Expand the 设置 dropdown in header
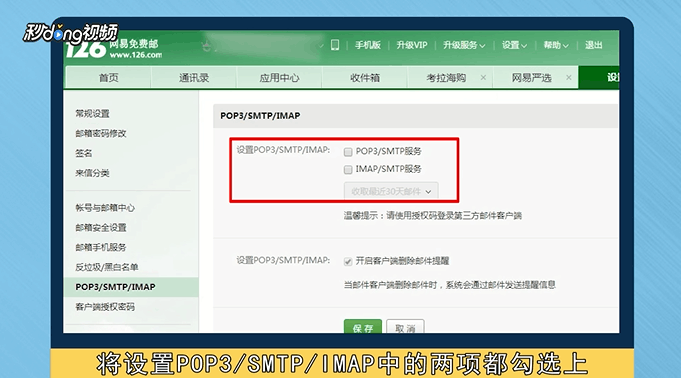Viewport: 681px width, 378px height. point(514,45)
